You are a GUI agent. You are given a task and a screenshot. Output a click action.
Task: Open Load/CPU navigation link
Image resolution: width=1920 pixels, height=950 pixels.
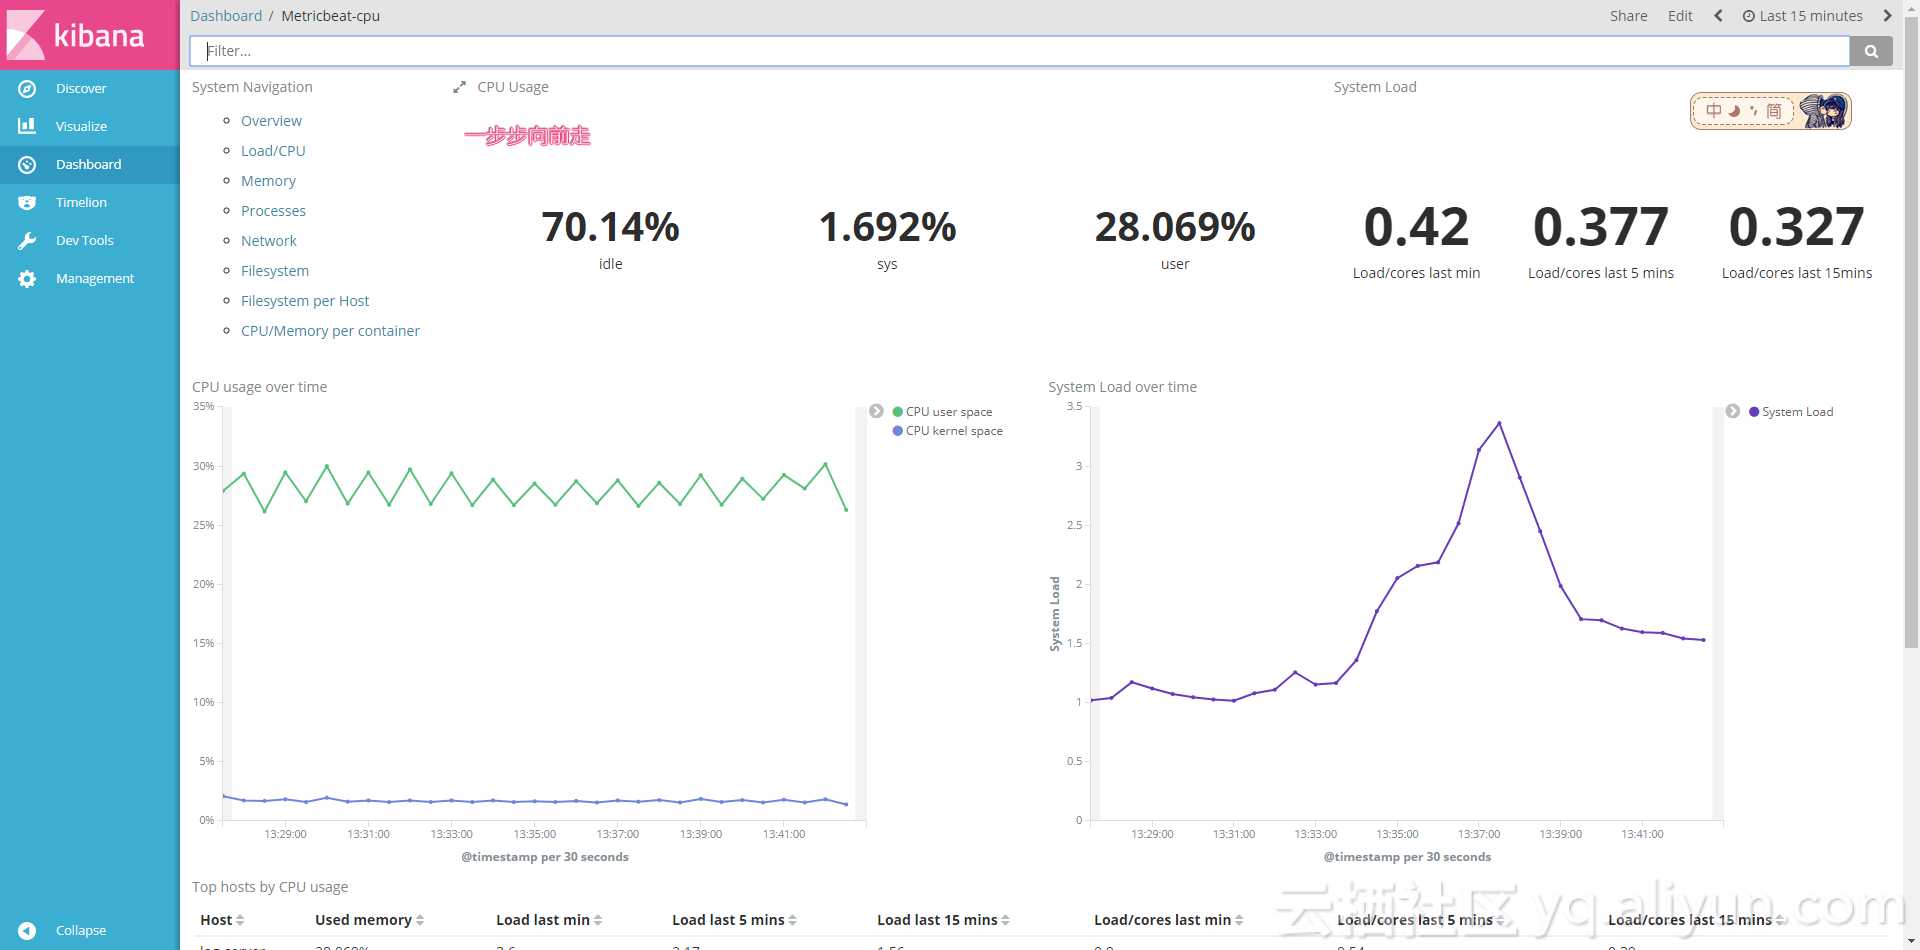(x=273, y=151)
